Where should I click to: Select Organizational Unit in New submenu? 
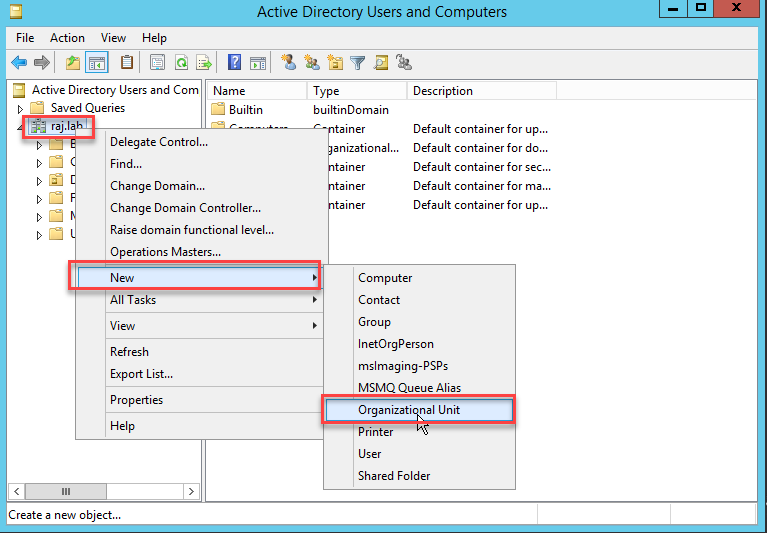click(x=419, y=410)
